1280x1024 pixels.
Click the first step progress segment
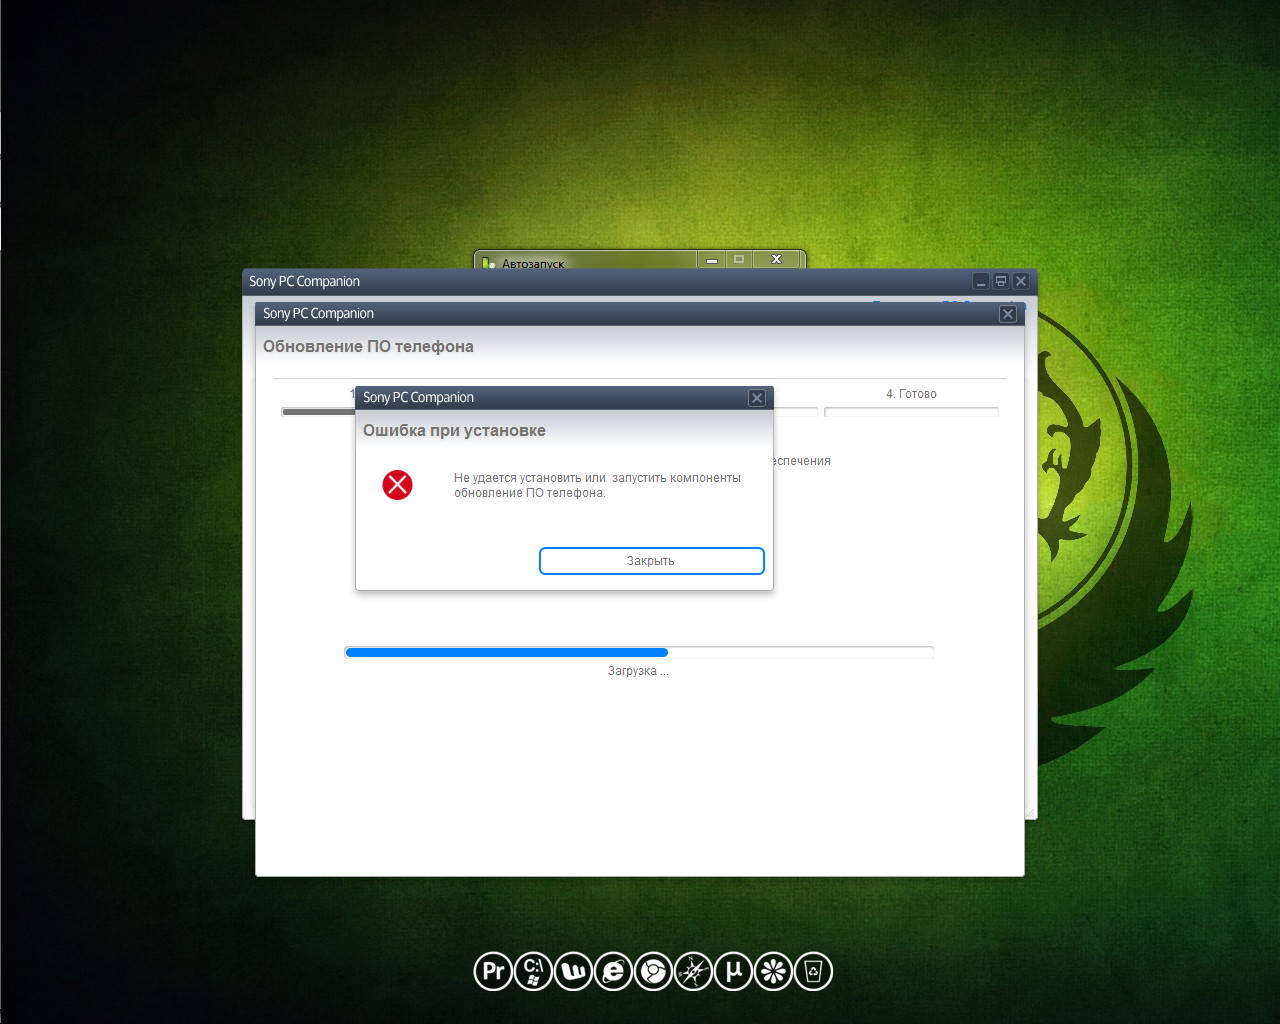[x=318, y=411]
